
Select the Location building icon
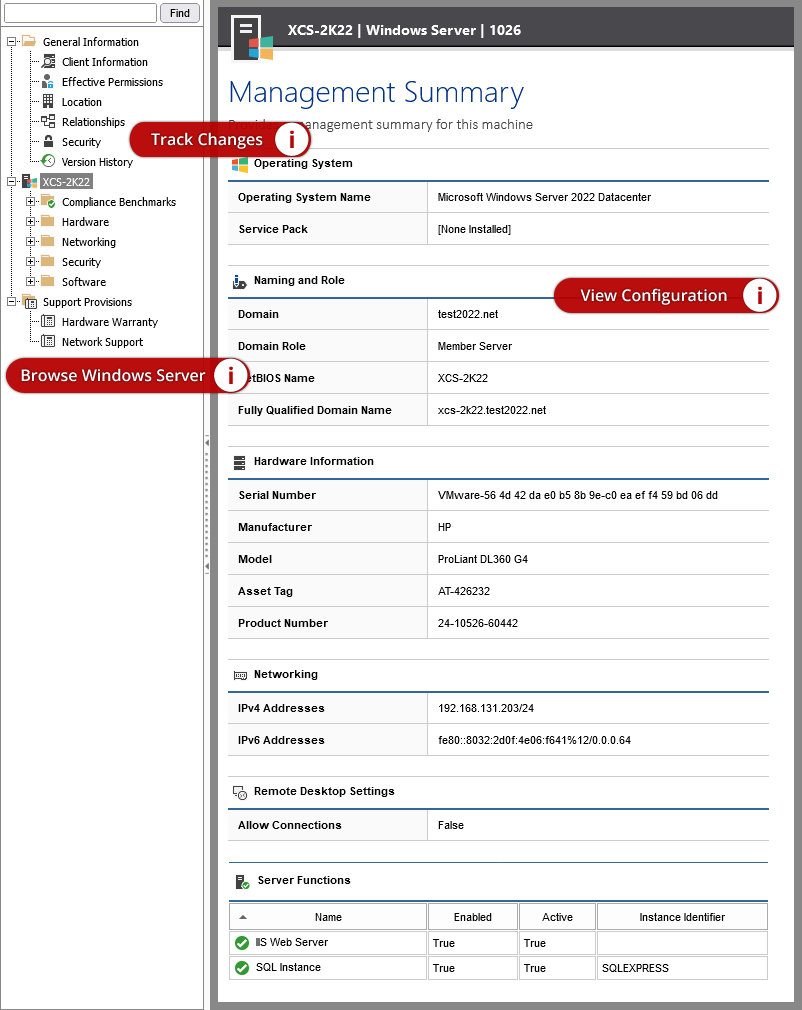47,101
